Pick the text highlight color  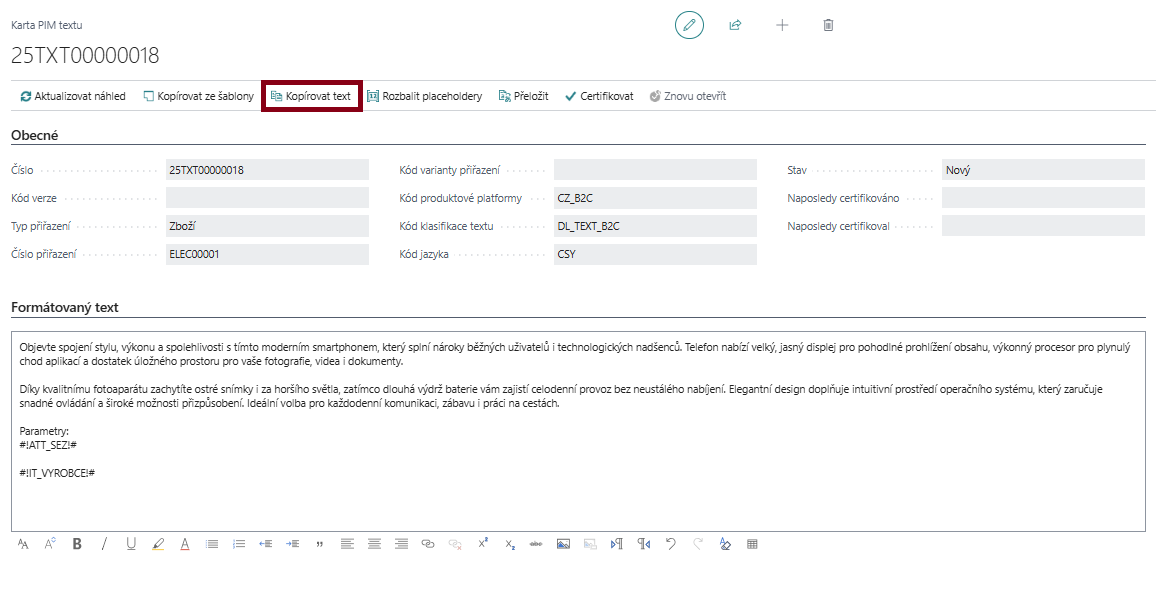point(158,544)
